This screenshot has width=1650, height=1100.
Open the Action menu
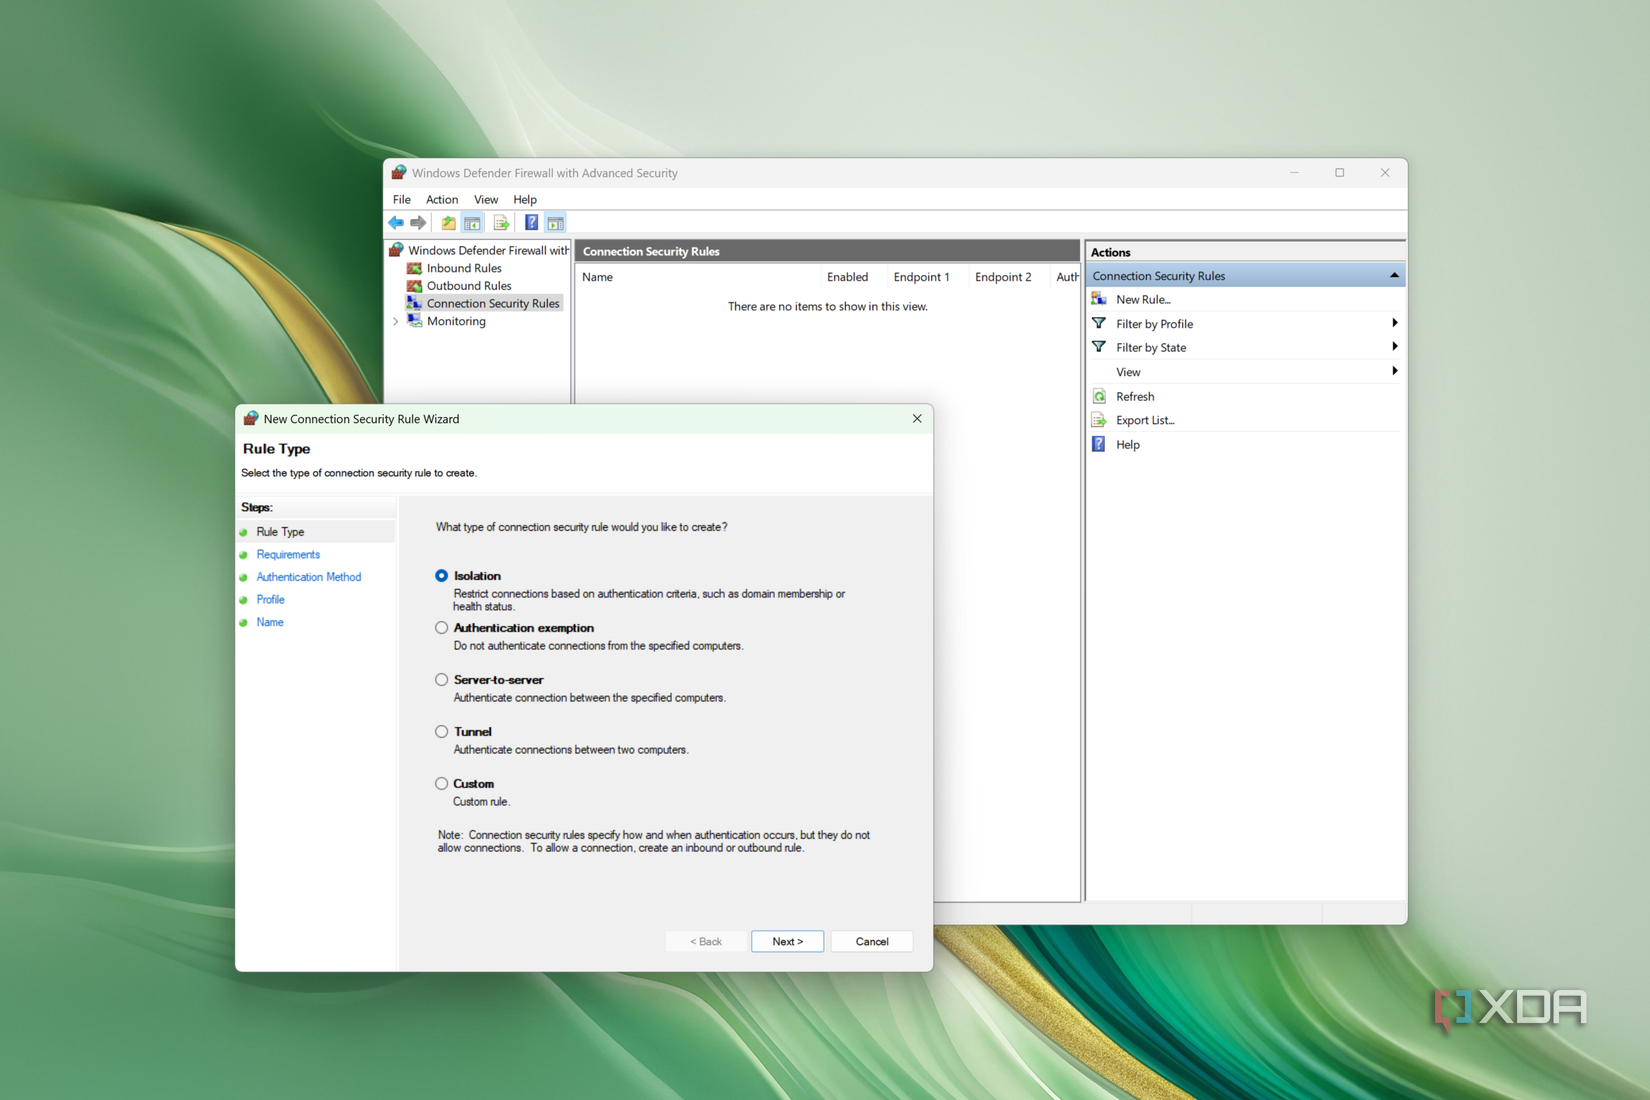click(441, 199)
